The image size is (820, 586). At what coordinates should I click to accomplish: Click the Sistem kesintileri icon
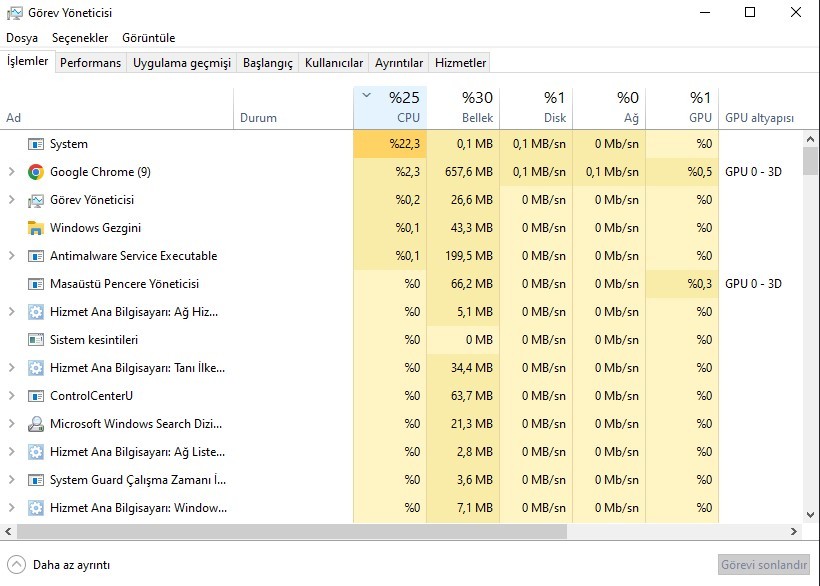[x=36, y=340]
